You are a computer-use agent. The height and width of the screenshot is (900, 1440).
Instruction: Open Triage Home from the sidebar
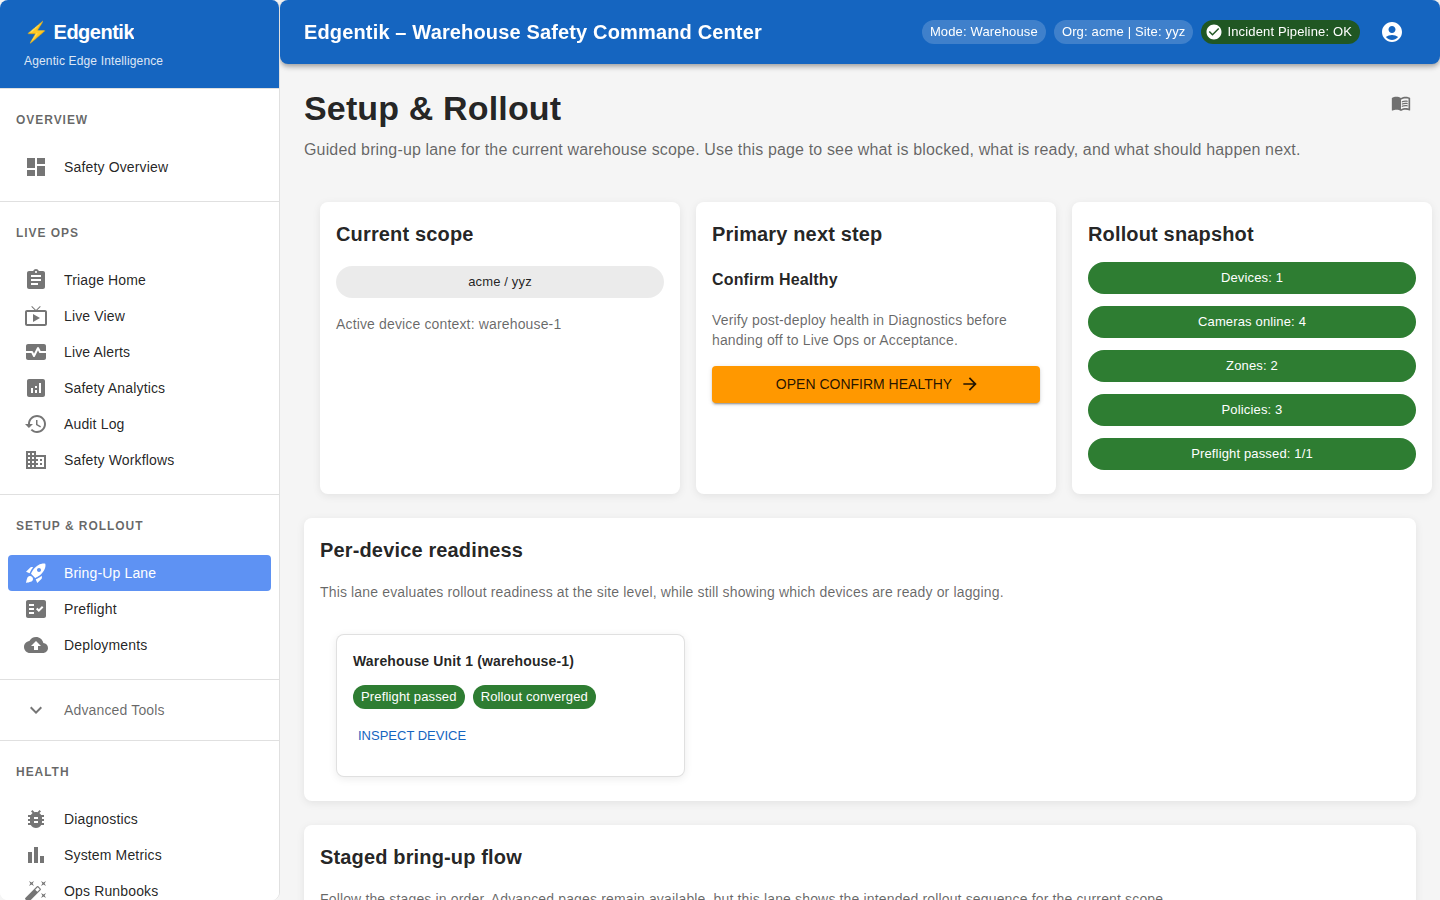tap(36, 280)
